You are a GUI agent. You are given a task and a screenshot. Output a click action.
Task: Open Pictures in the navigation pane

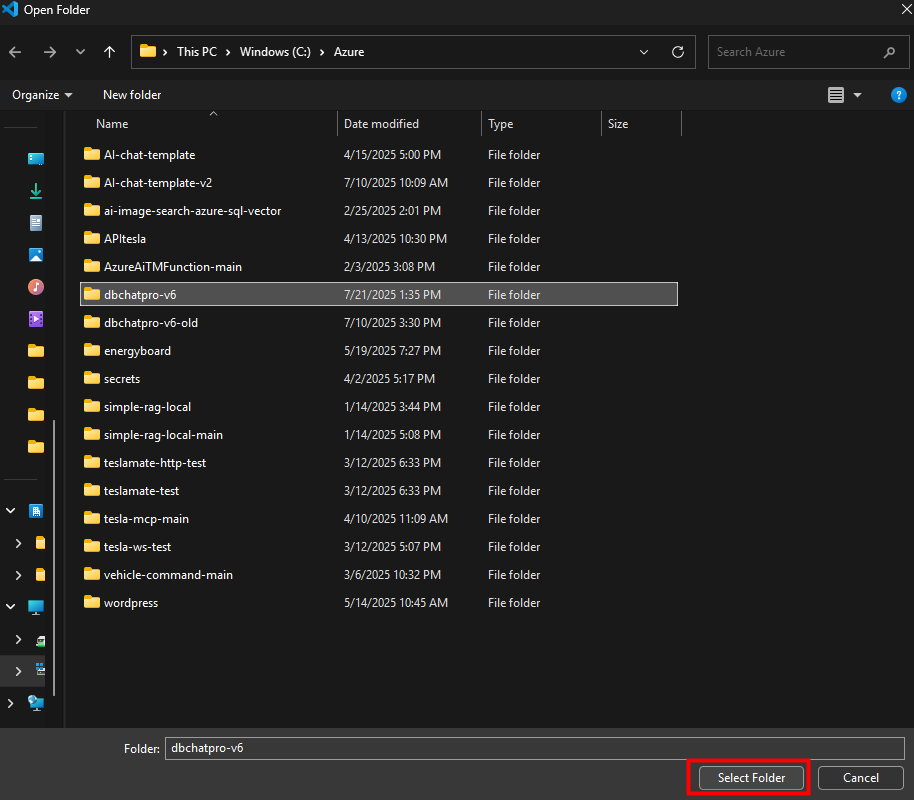coord(36,255)
